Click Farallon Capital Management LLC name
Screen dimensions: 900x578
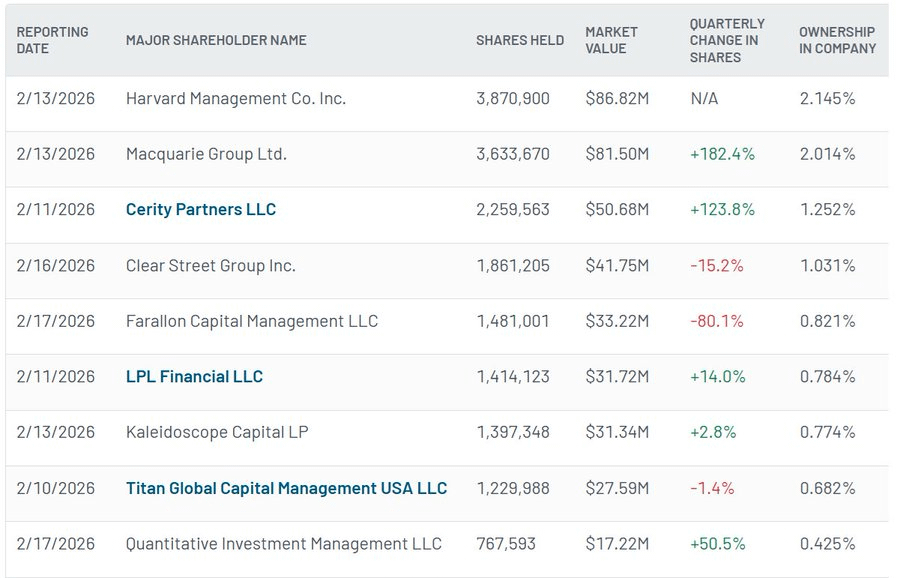(x=252, y=321)
